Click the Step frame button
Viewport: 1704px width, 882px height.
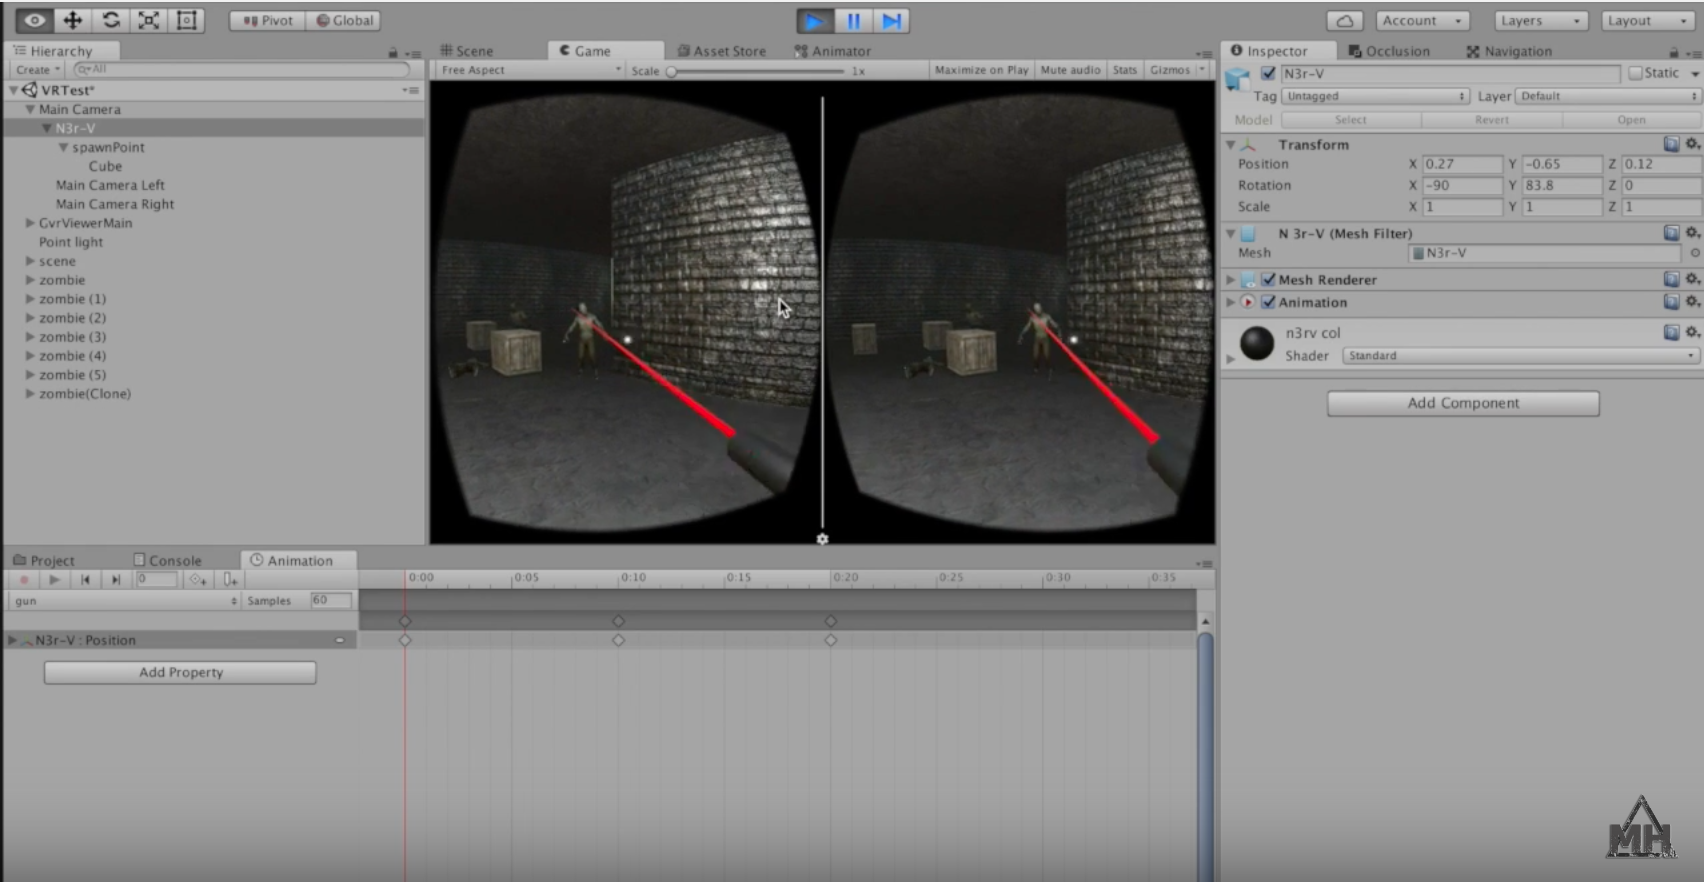tap(892, 21)
